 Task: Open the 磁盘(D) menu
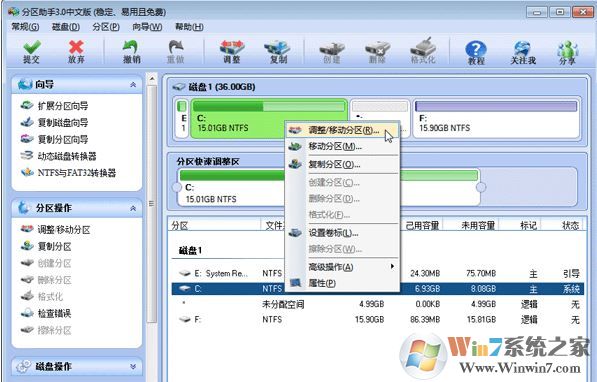pos(66,27)
